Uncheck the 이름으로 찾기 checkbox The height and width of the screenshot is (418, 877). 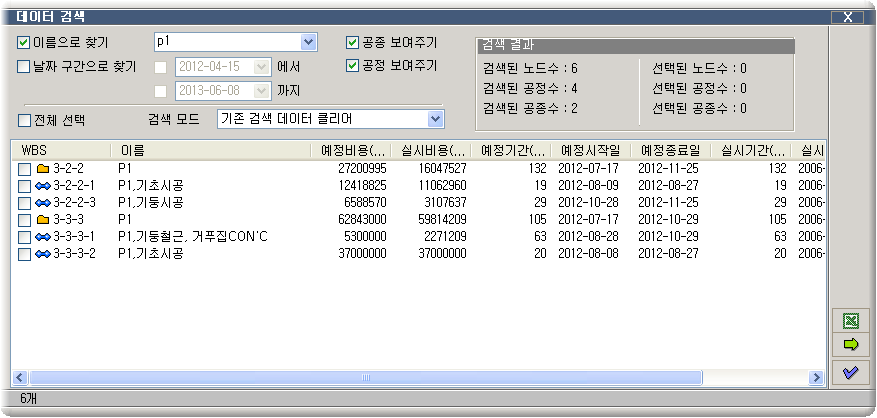[24, 43]
